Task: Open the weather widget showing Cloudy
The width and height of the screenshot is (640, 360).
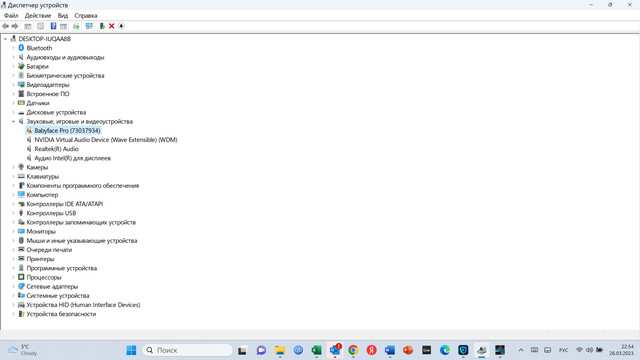Action: pos(23,350)
